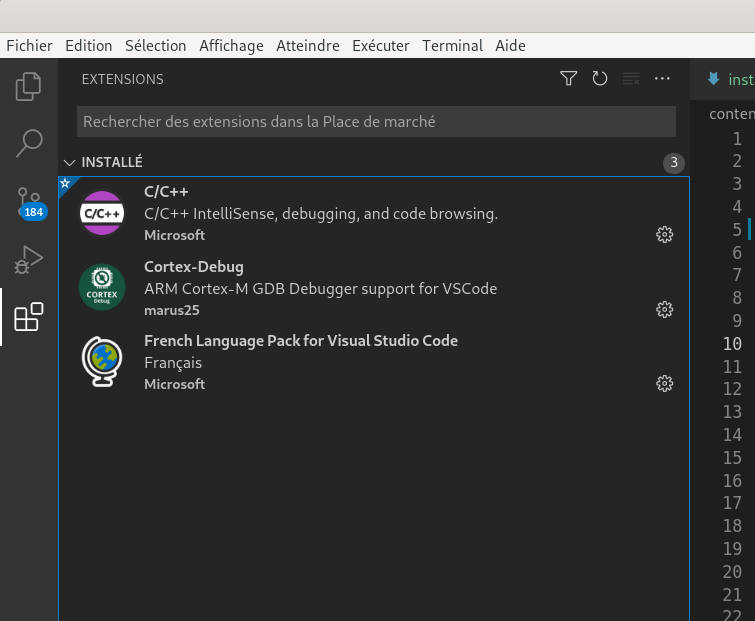Screen dimensions: 755x621
Task: Open settings gear for C/C++ extension
Action: point(664,234)
